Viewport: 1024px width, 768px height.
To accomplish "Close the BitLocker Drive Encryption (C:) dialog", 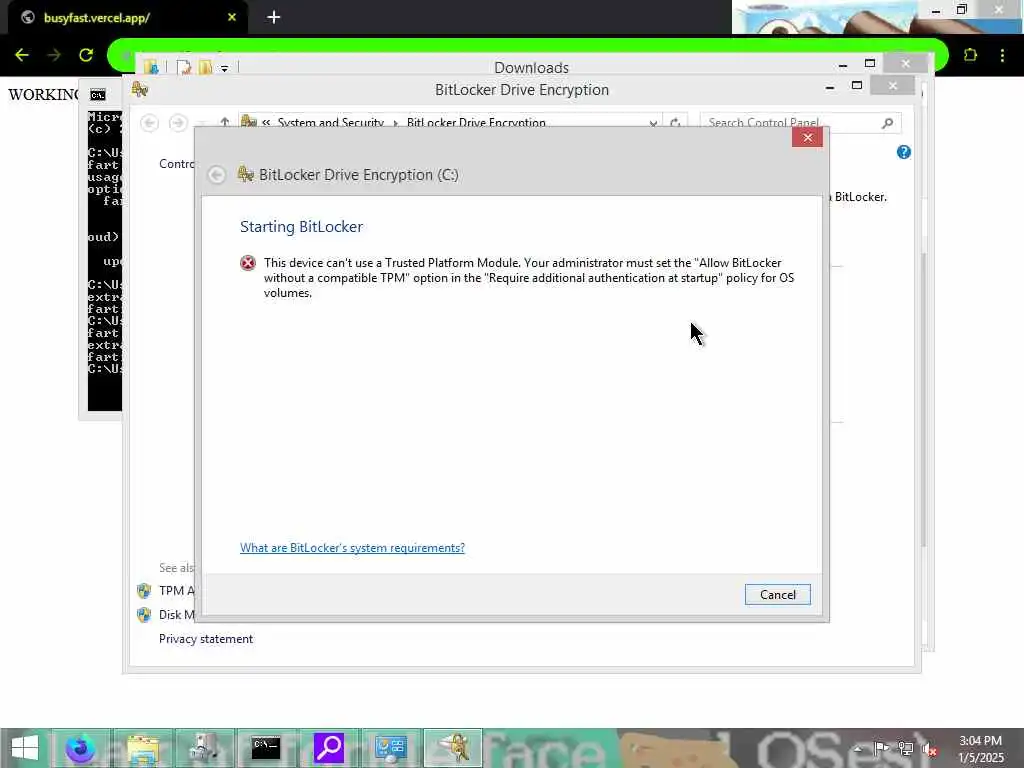I will (x=807, y=137).
